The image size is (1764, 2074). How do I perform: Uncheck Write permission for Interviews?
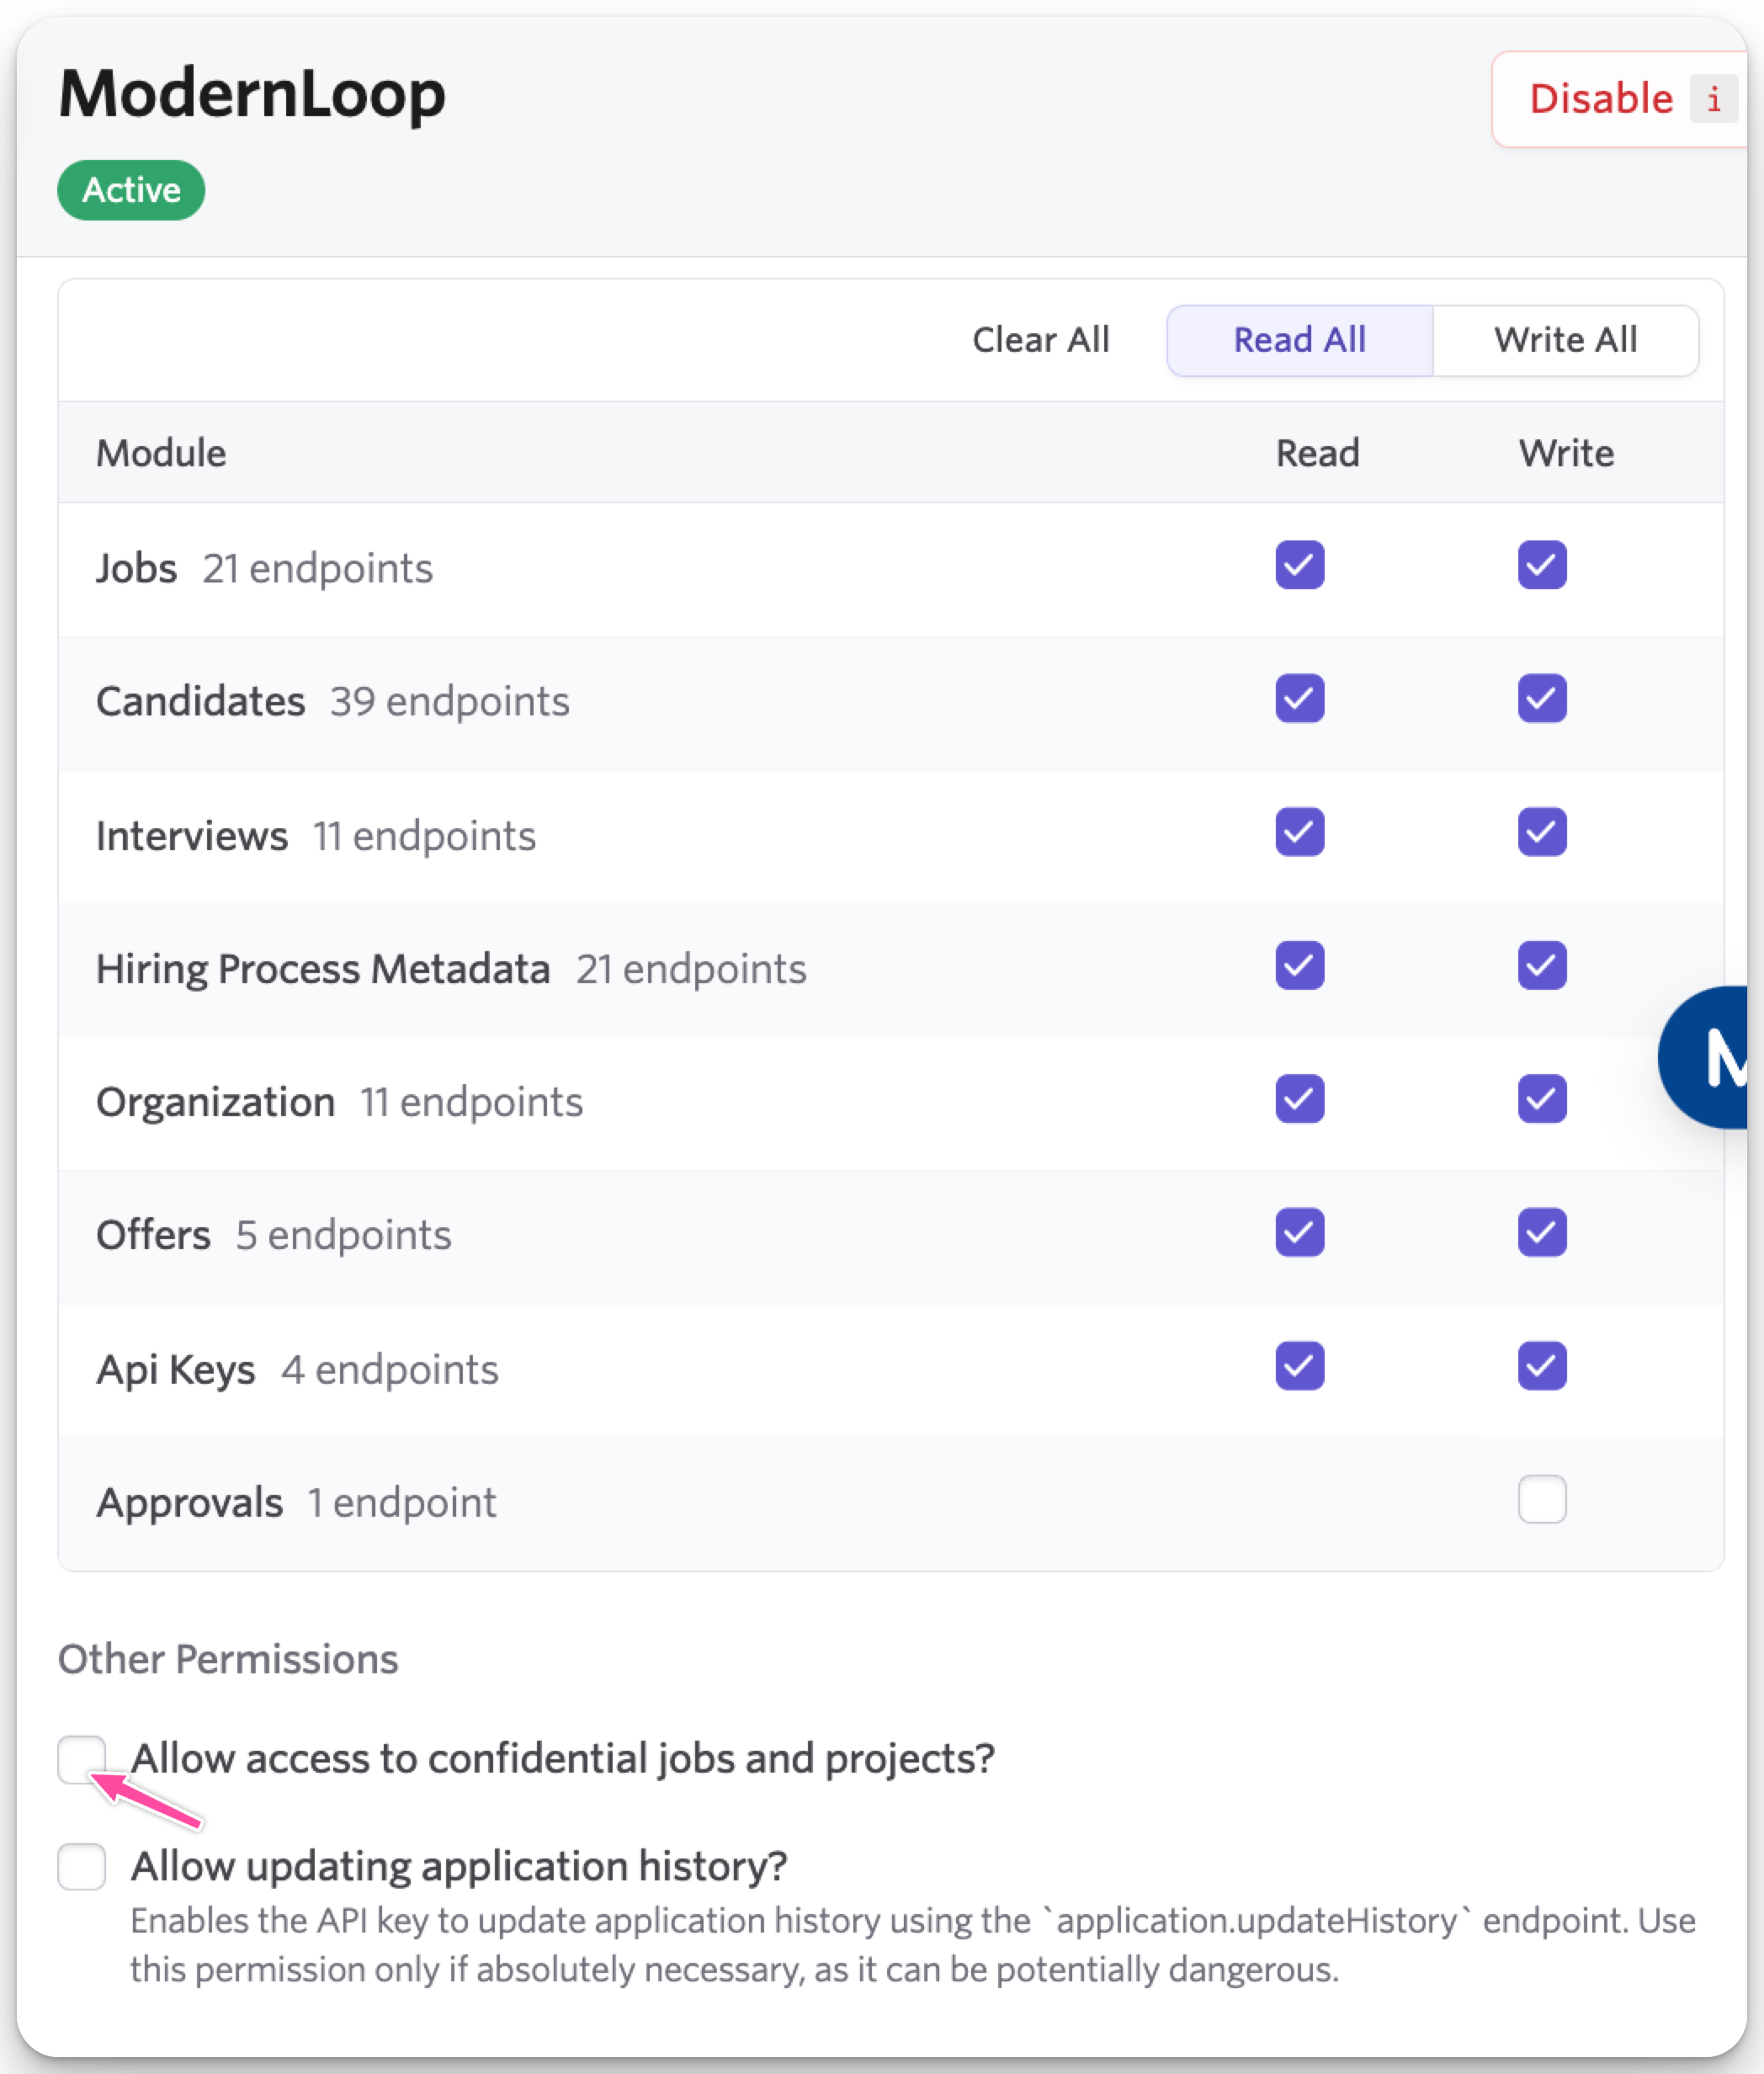[x=1541, y=832]
